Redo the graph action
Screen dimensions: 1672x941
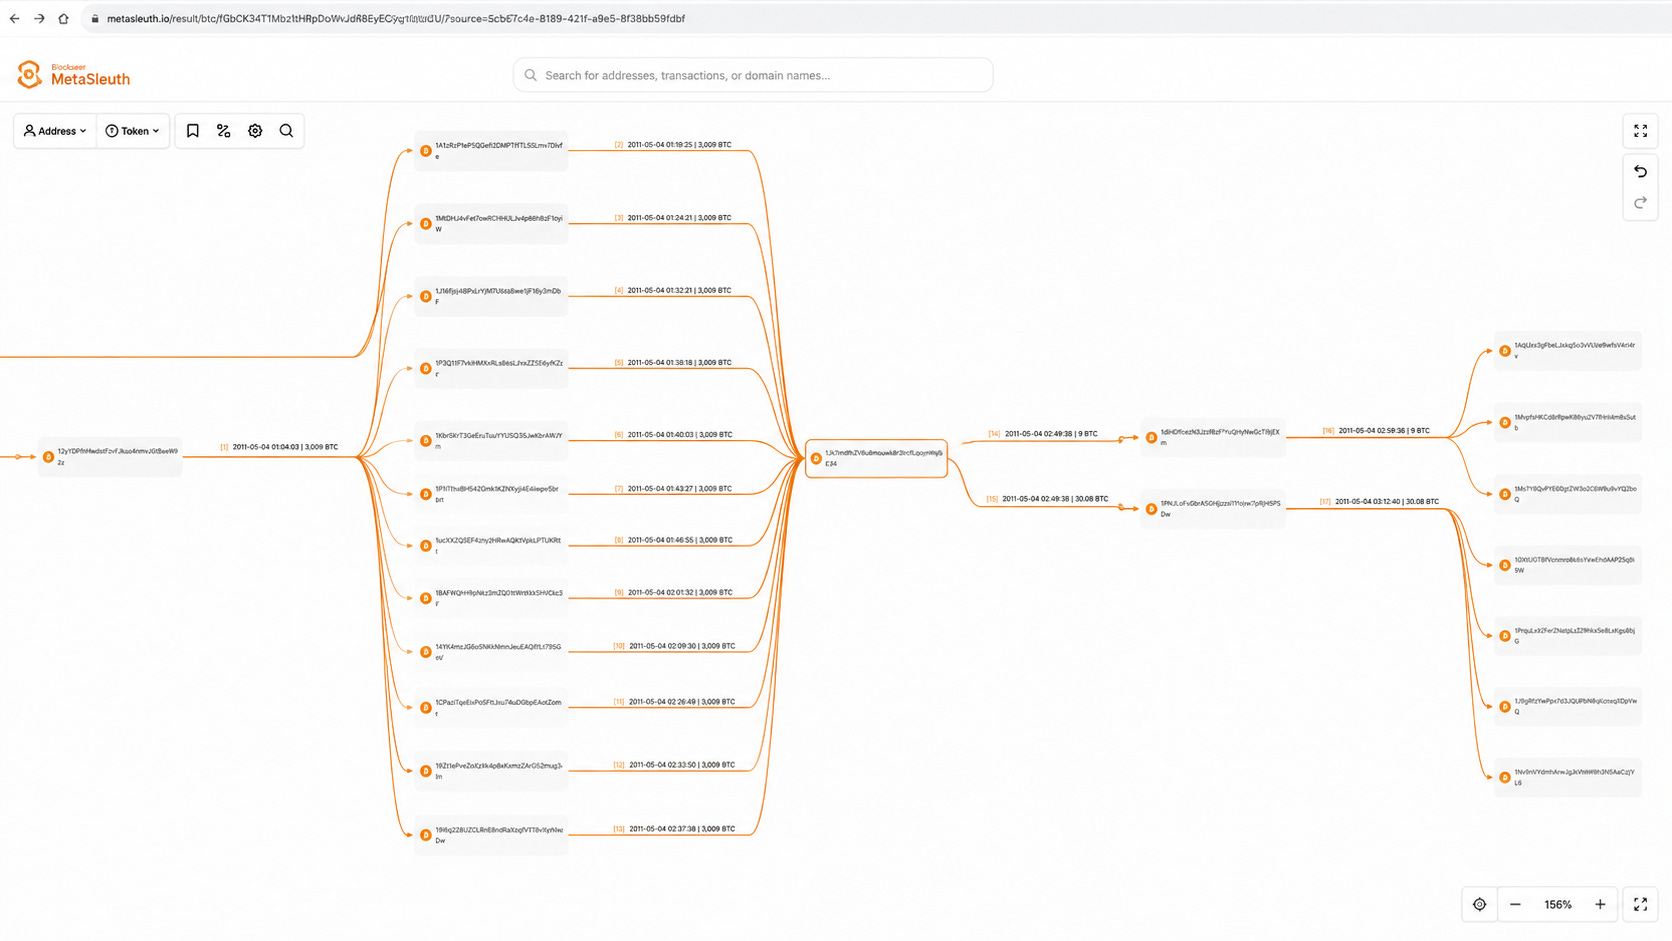point(1640,203)
